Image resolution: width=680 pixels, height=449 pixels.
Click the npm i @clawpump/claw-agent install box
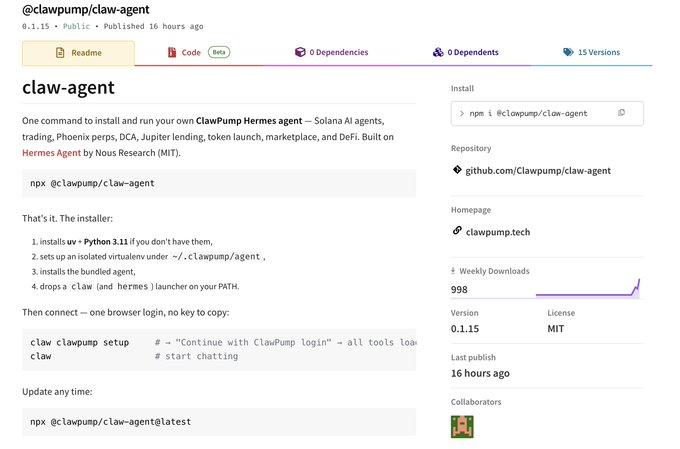(x=547, y=113)
